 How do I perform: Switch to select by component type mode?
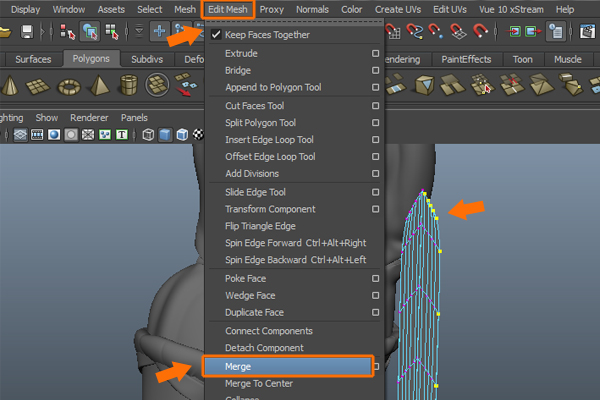pos(112,31)
